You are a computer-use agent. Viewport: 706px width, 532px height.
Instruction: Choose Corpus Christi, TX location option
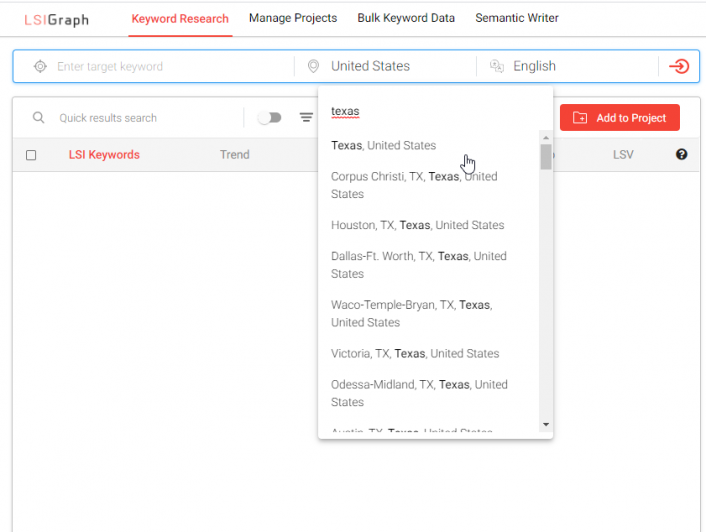[429, 185]
